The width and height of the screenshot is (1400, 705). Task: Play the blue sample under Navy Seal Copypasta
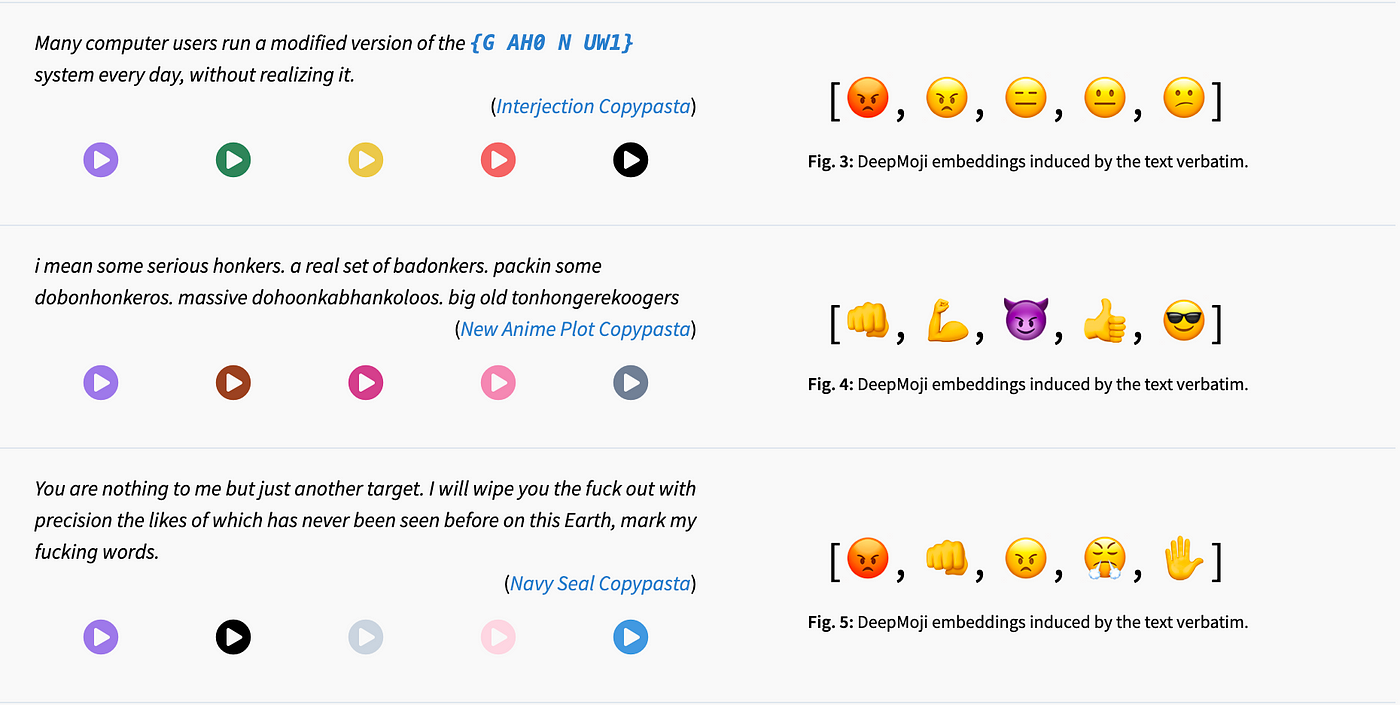pyautogui.click(x=630, y=636)
